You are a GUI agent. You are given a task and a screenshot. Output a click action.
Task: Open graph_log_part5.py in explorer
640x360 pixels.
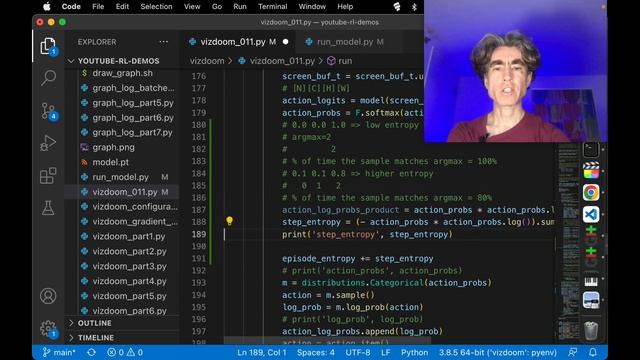coord(122,103)
